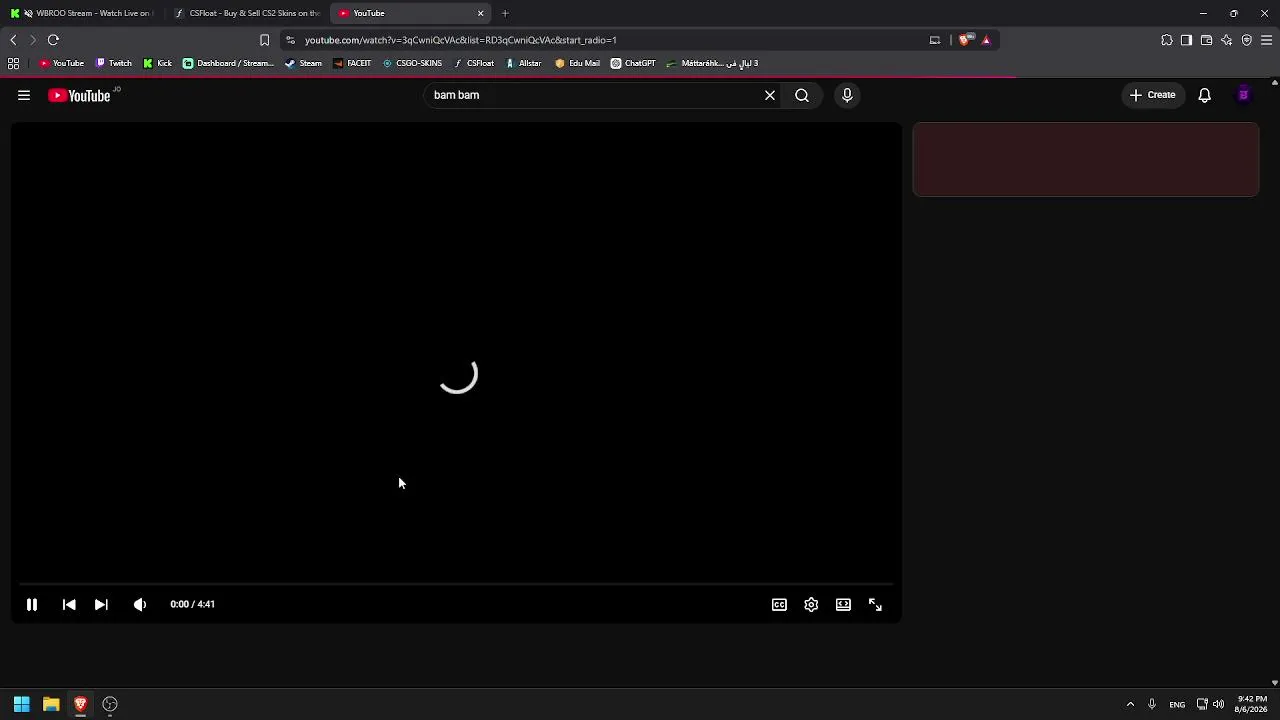Go back one page in browser
The height and width of the screenshot is (720, 1280).
13,40
